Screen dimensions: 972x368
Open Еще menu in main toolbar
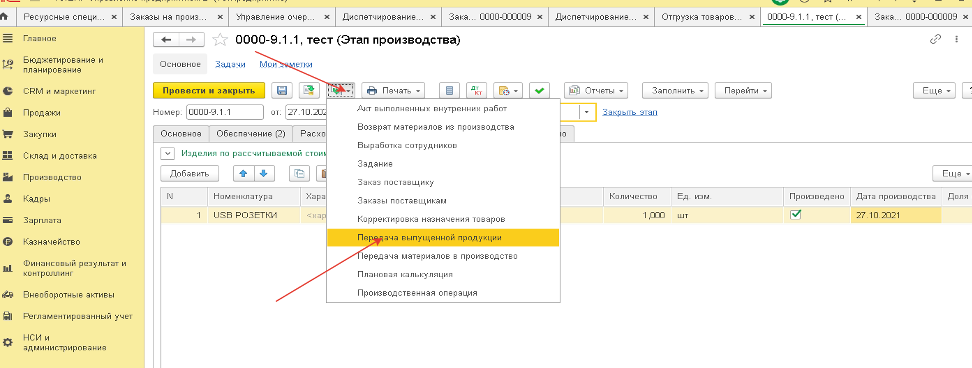(x=935, y=90)
